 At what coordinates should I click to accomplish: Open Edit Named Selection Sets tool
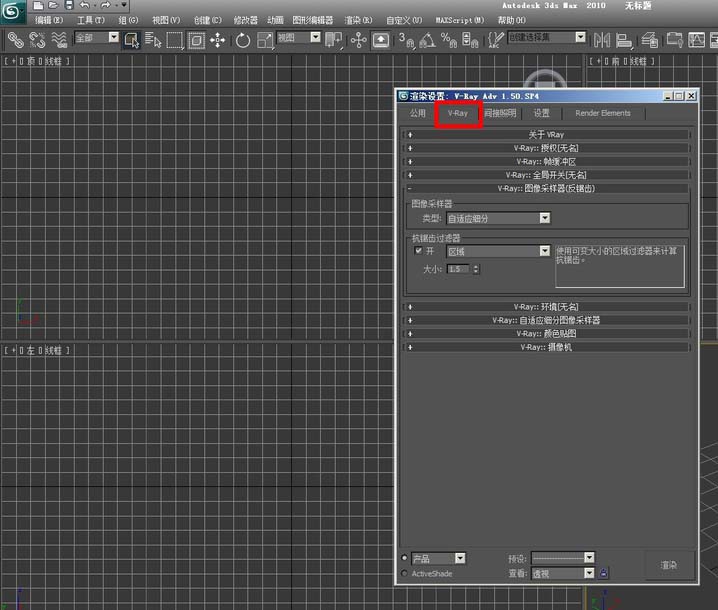tap(495, 40)
